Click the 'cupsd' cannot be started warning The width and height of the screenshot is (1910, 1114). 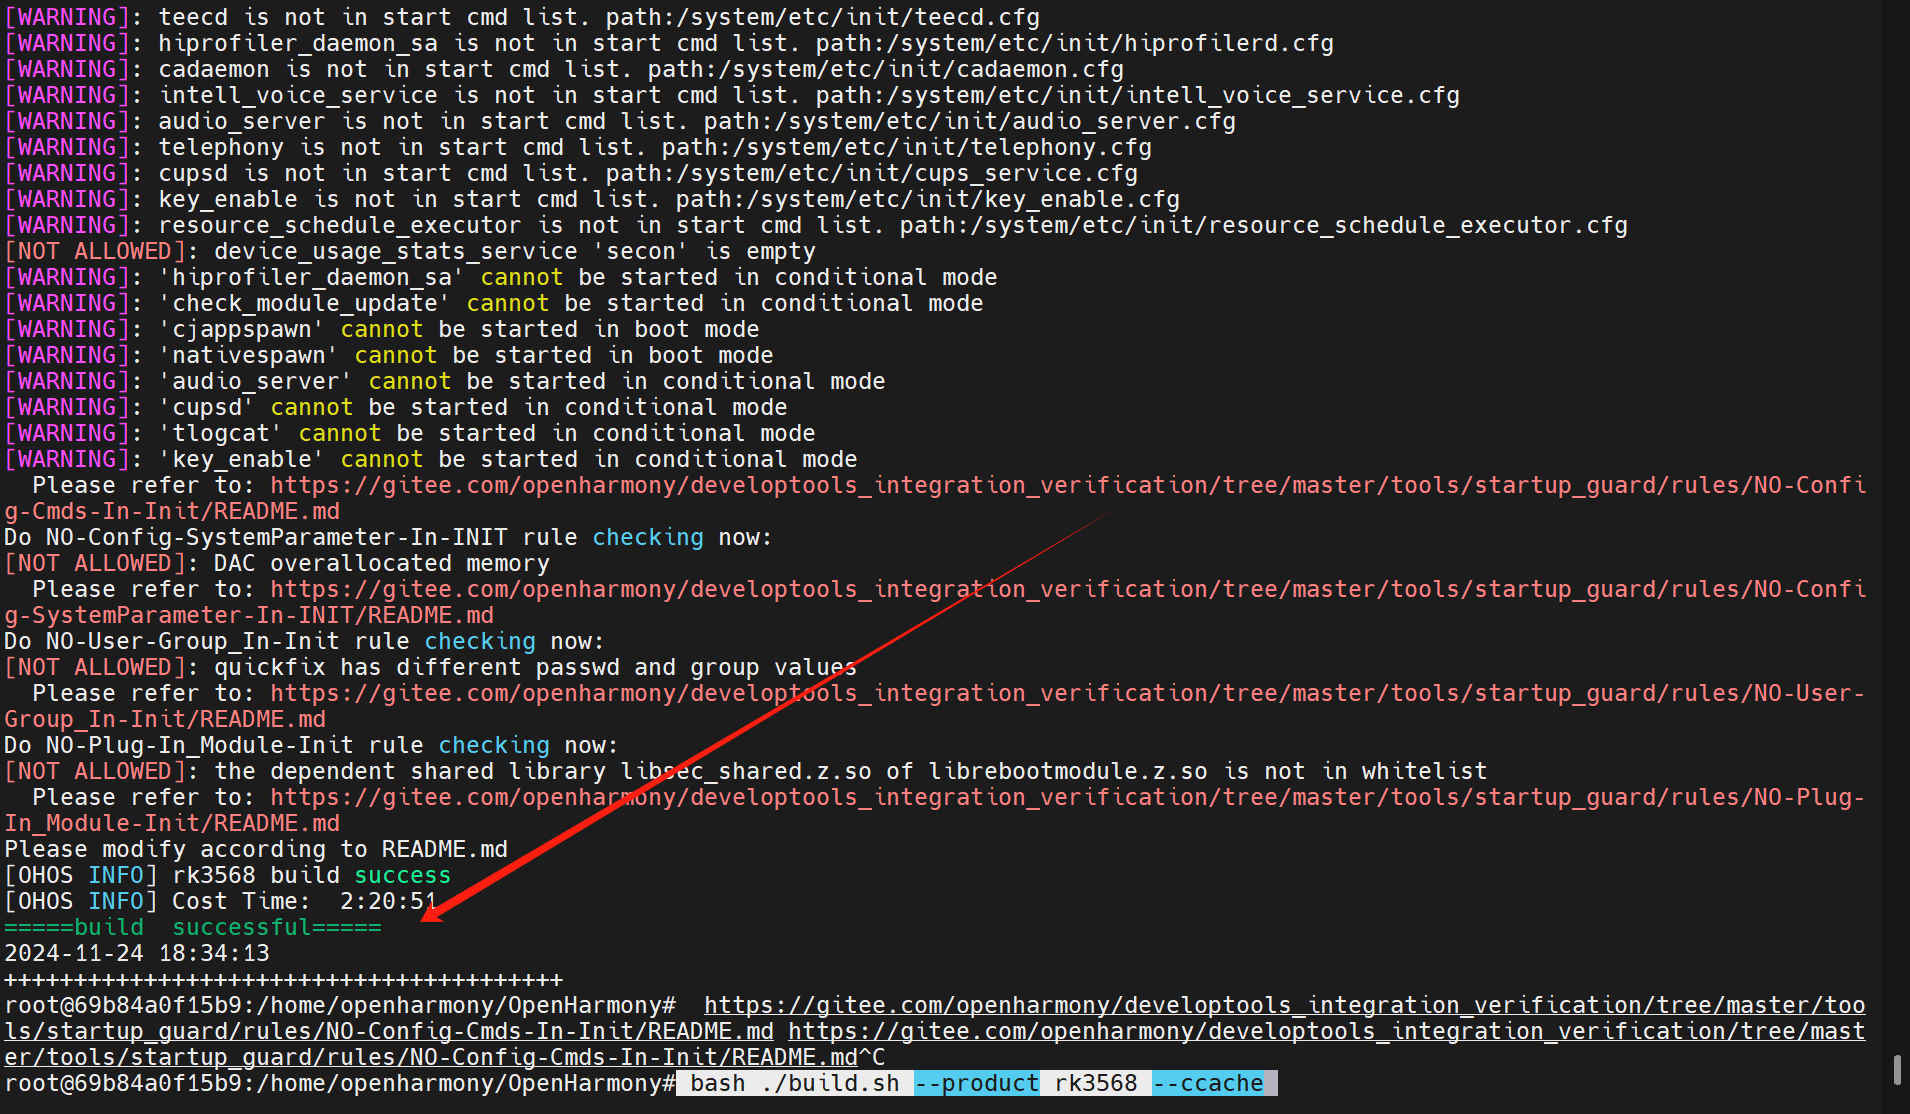396,408
